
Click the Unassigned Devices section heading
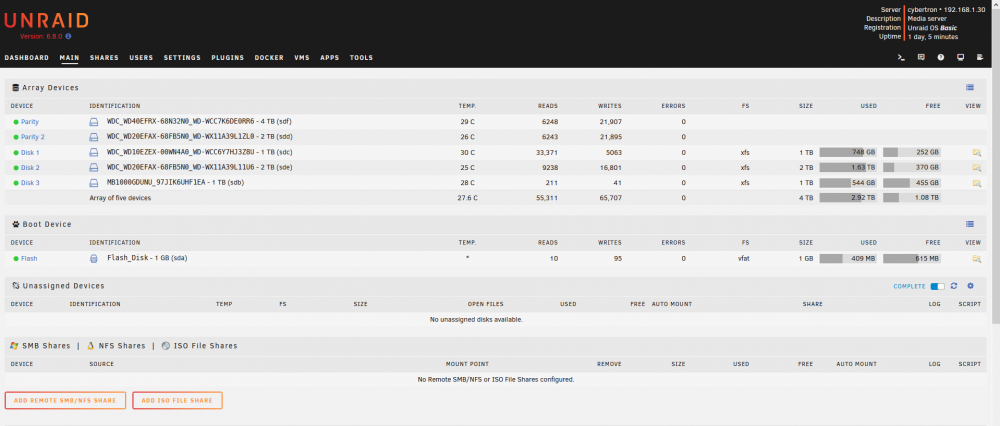pyautogui.click(x=63, y=286)
